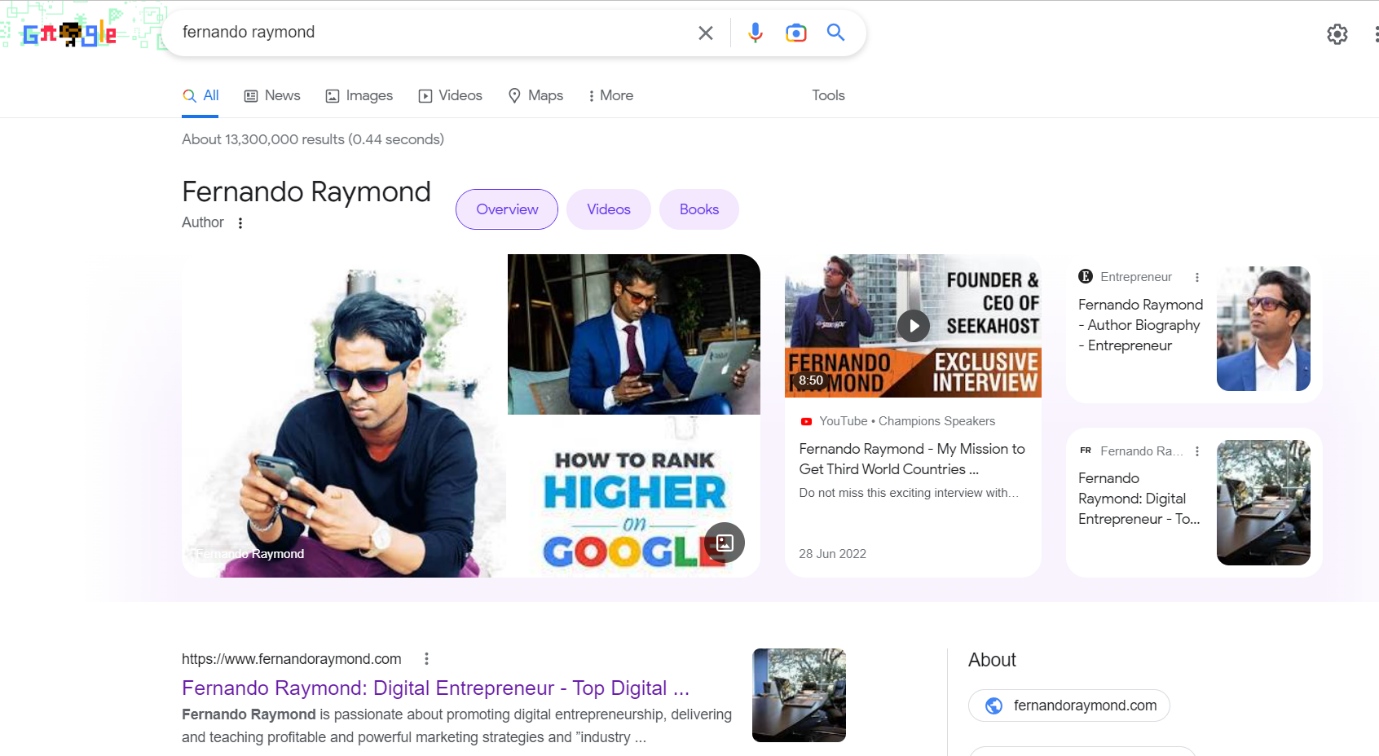Image resolution: width=1379 pixels, height=756 pixels.
Task: Open the Entrepreneur card portrait thumbnail
Action: [x=1263, y=328]
